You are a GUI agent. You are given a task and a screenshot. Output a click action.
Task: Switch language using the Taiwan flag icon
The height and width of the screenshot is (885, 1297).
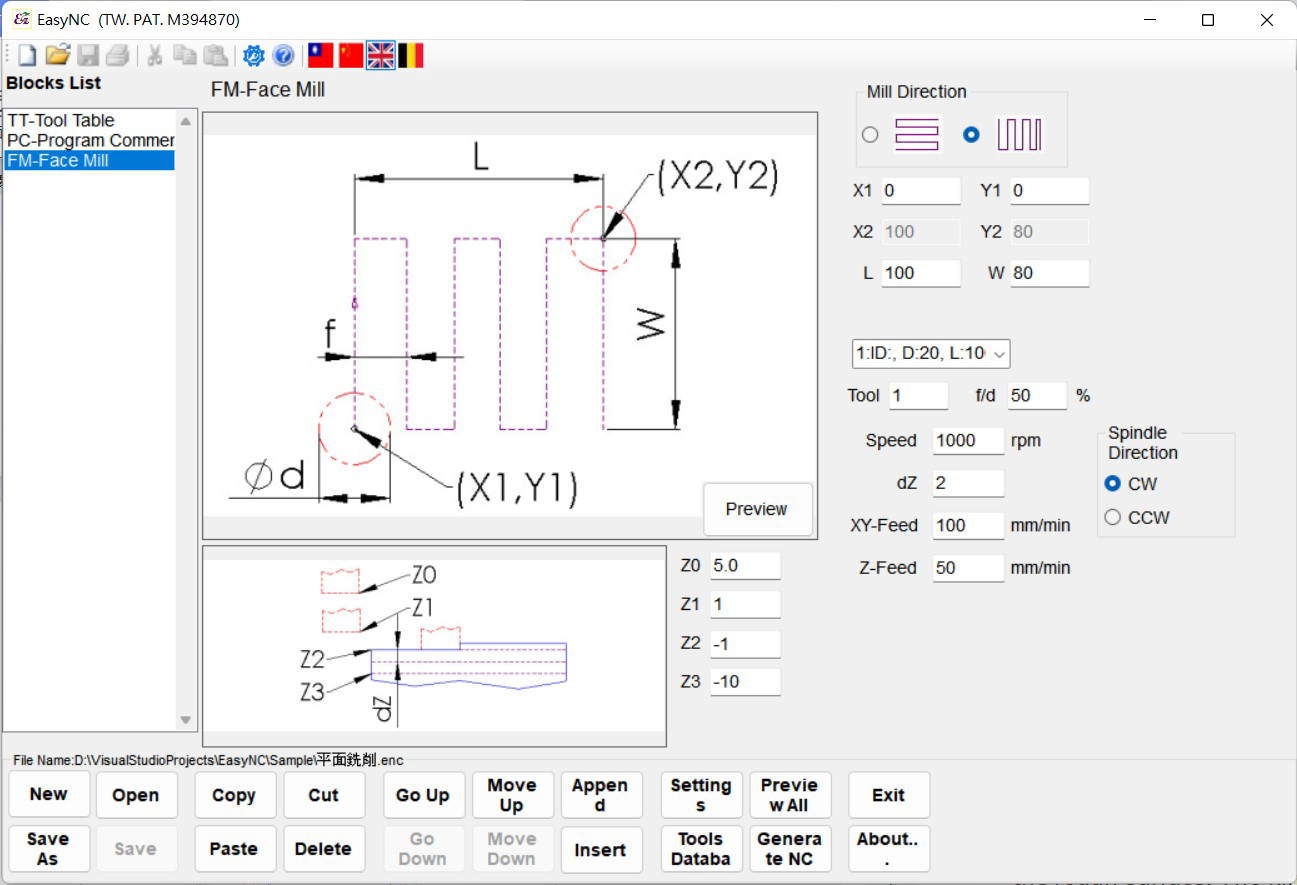click(x=320, y=55)
